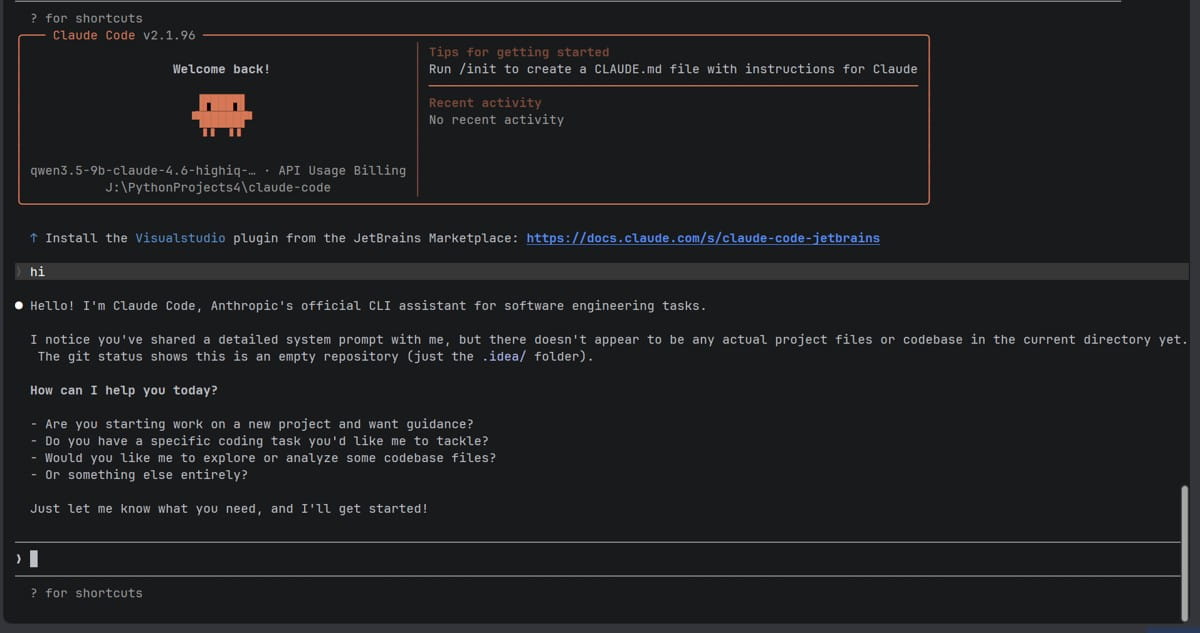1200x633 pixels.
Task: Select the 'Recent activity' heading
Action: (485, 102)
